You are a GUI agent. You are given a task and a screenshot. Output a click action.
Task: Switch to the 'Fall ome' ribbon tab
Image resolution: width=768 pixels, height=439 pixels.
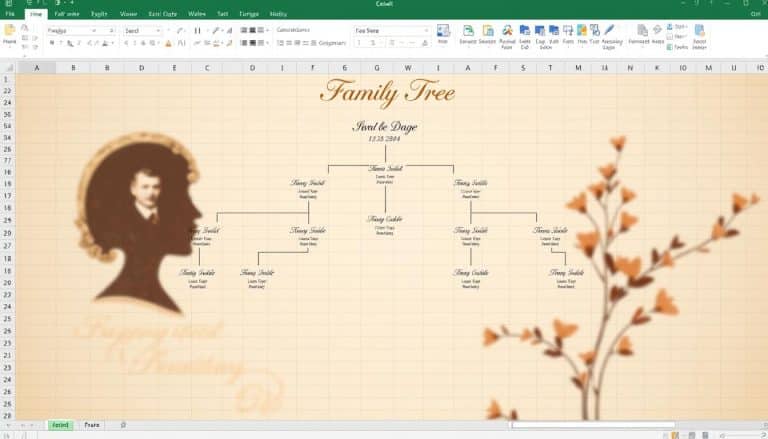67,14
